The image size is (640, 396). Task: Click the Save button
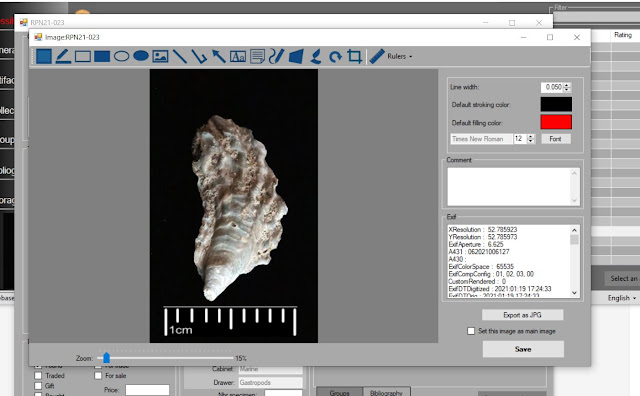coord(523,349)
